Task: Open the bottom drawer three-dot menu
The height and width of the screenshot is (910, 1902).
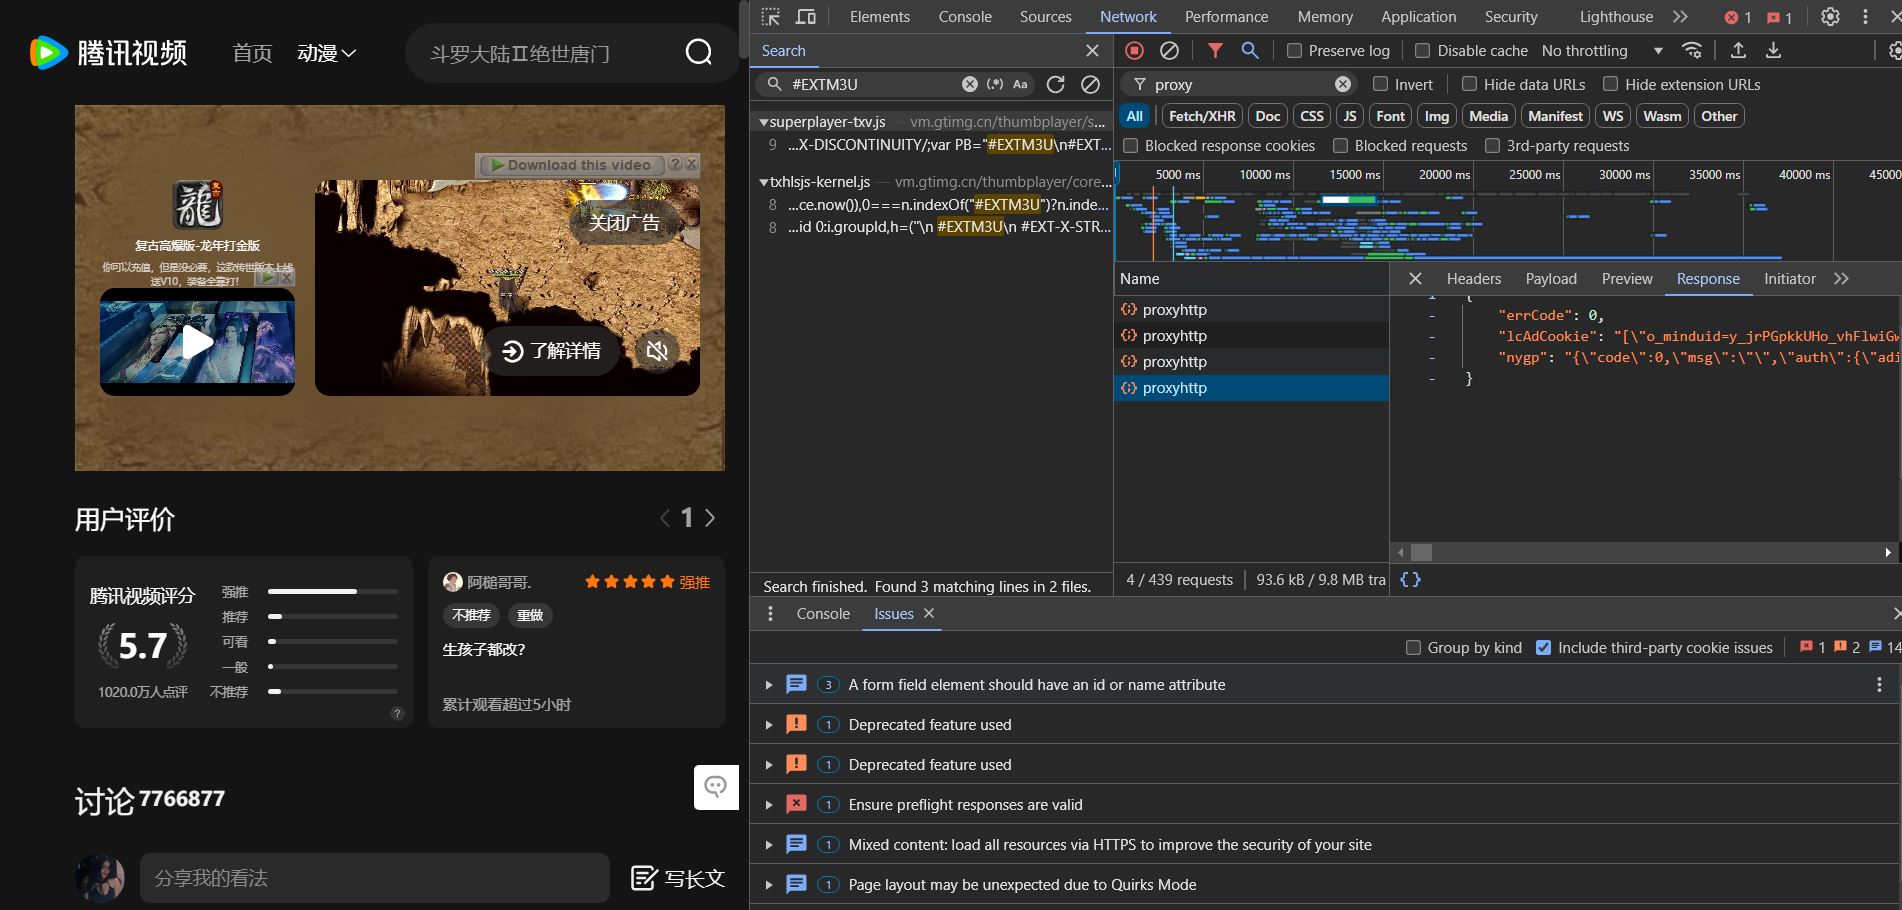Action: 770,613
